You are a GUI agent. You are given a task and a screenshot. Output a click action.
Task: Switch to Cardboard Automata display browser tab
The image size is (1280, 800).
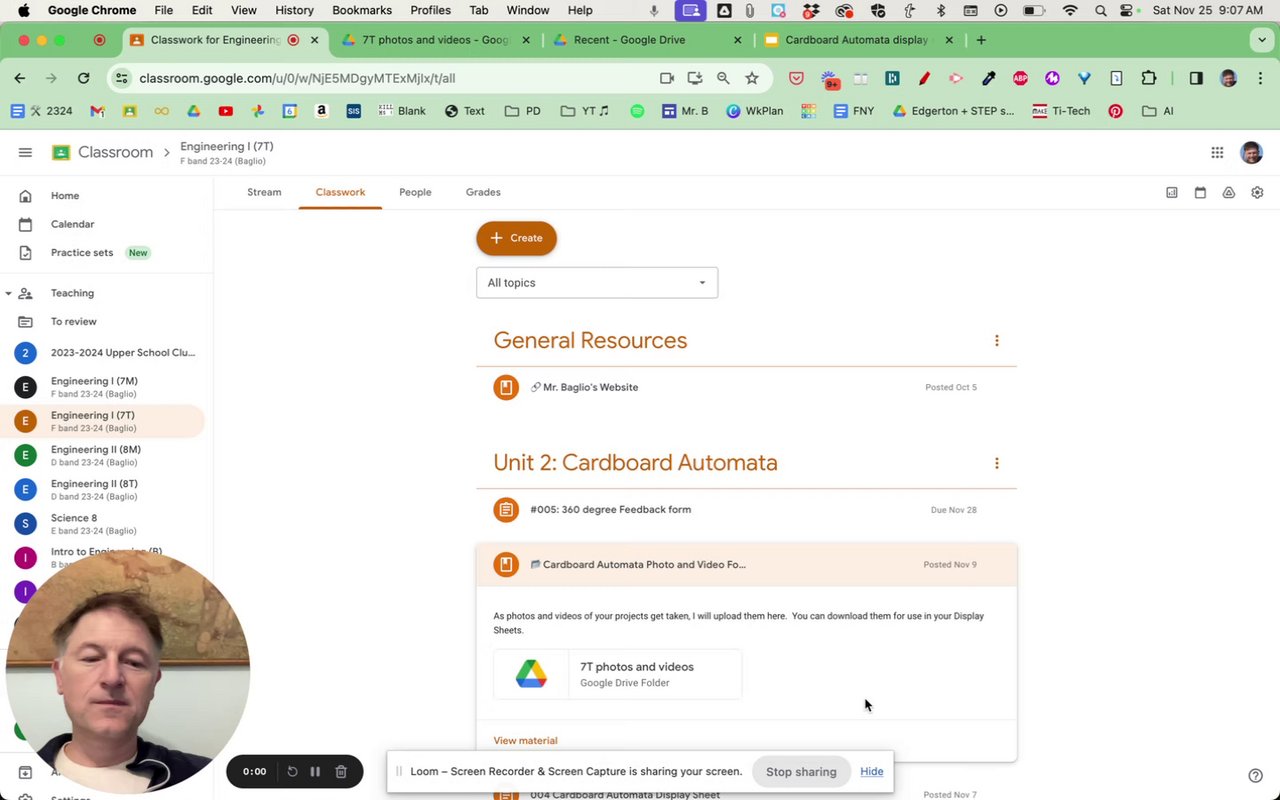tap(856, 40)
